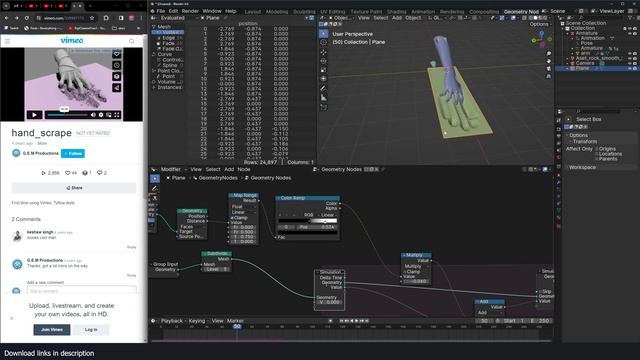Select the annotate pencil tool in node editor

(x=155, y=189)
